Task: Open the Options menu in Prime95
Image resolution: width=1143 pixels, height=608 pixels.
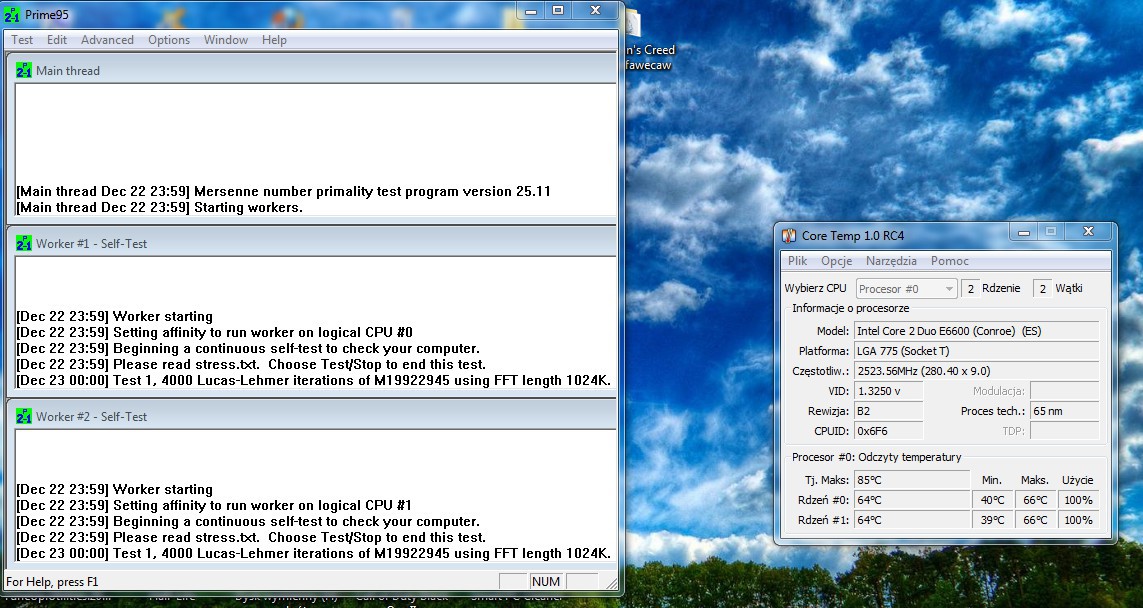Action: (169, 40)
